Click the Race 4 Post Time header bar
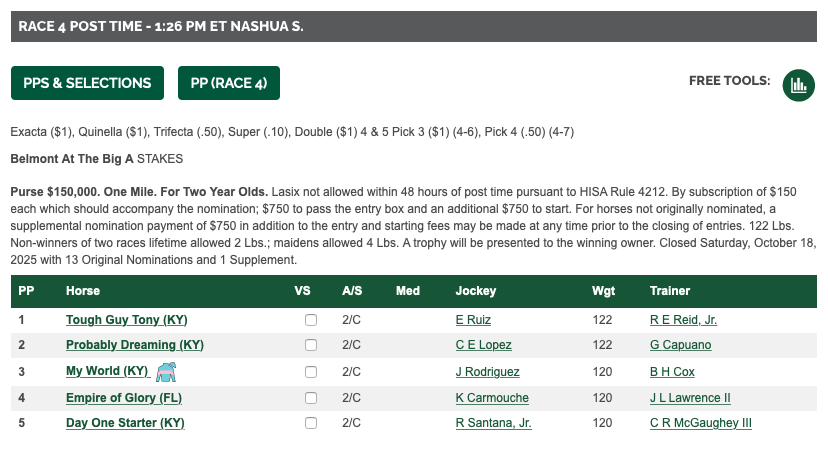This screenshot has width=828, height=452. (414, 27)
